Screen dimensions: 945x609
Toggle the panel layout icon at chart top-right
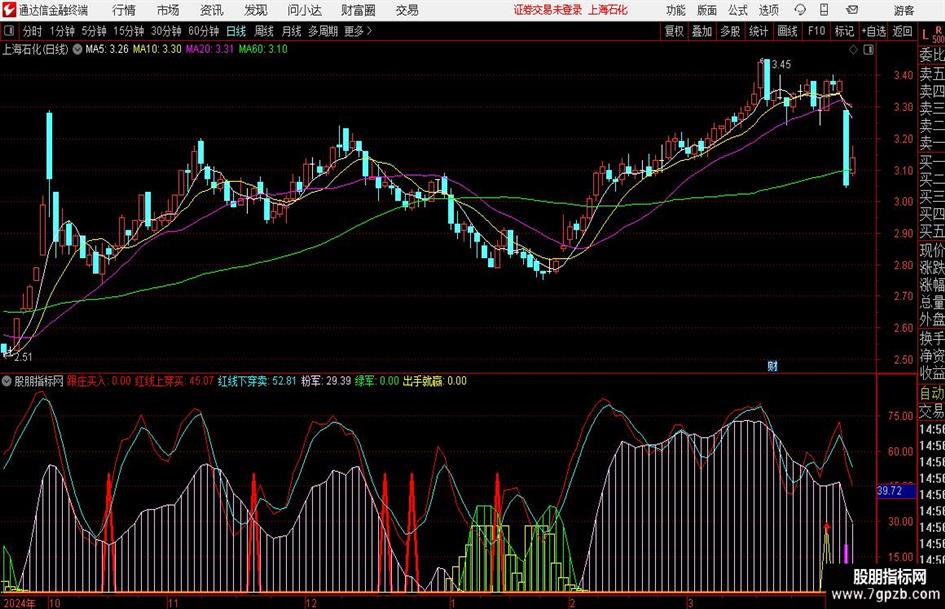(868, 50)
